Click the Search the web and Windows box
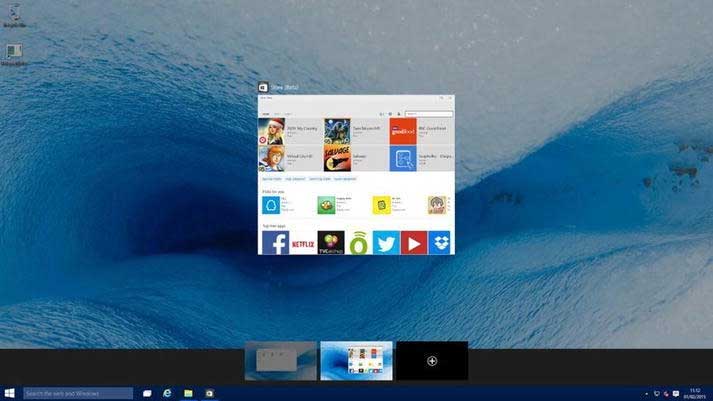 [78, 393]
